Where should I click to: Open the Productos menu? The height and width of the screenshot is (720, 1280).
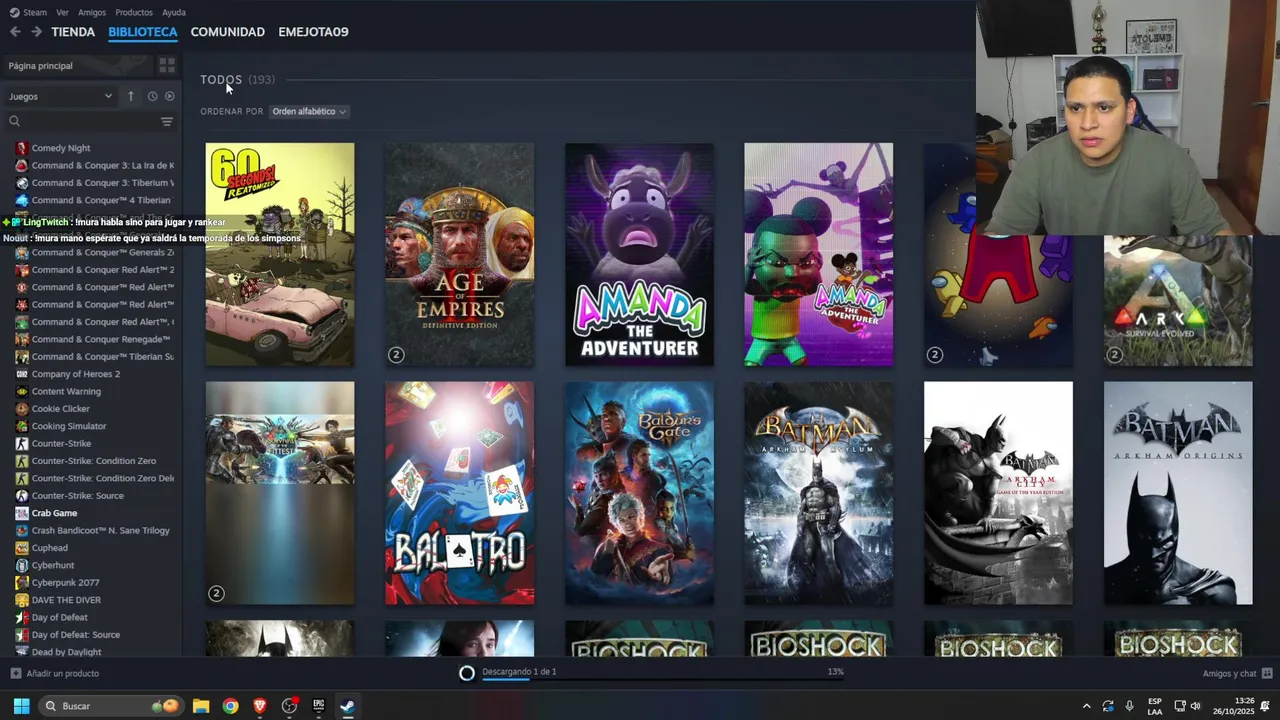134,12
